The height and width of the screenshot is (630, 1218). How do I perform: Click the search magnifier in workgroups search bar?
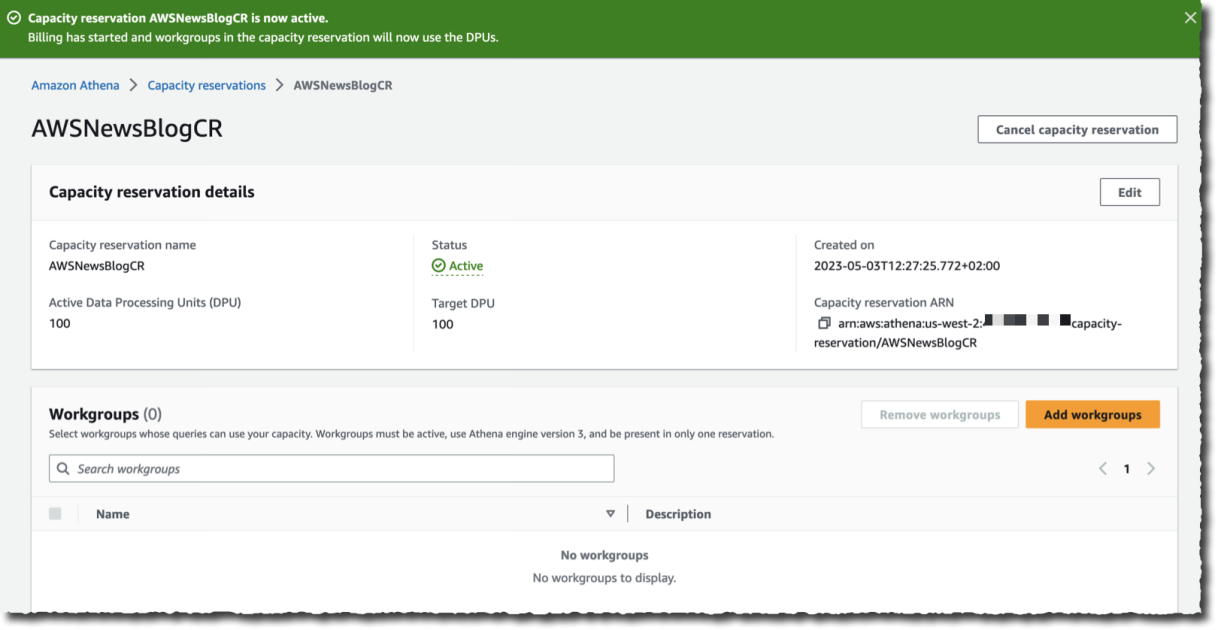point(63,468)
